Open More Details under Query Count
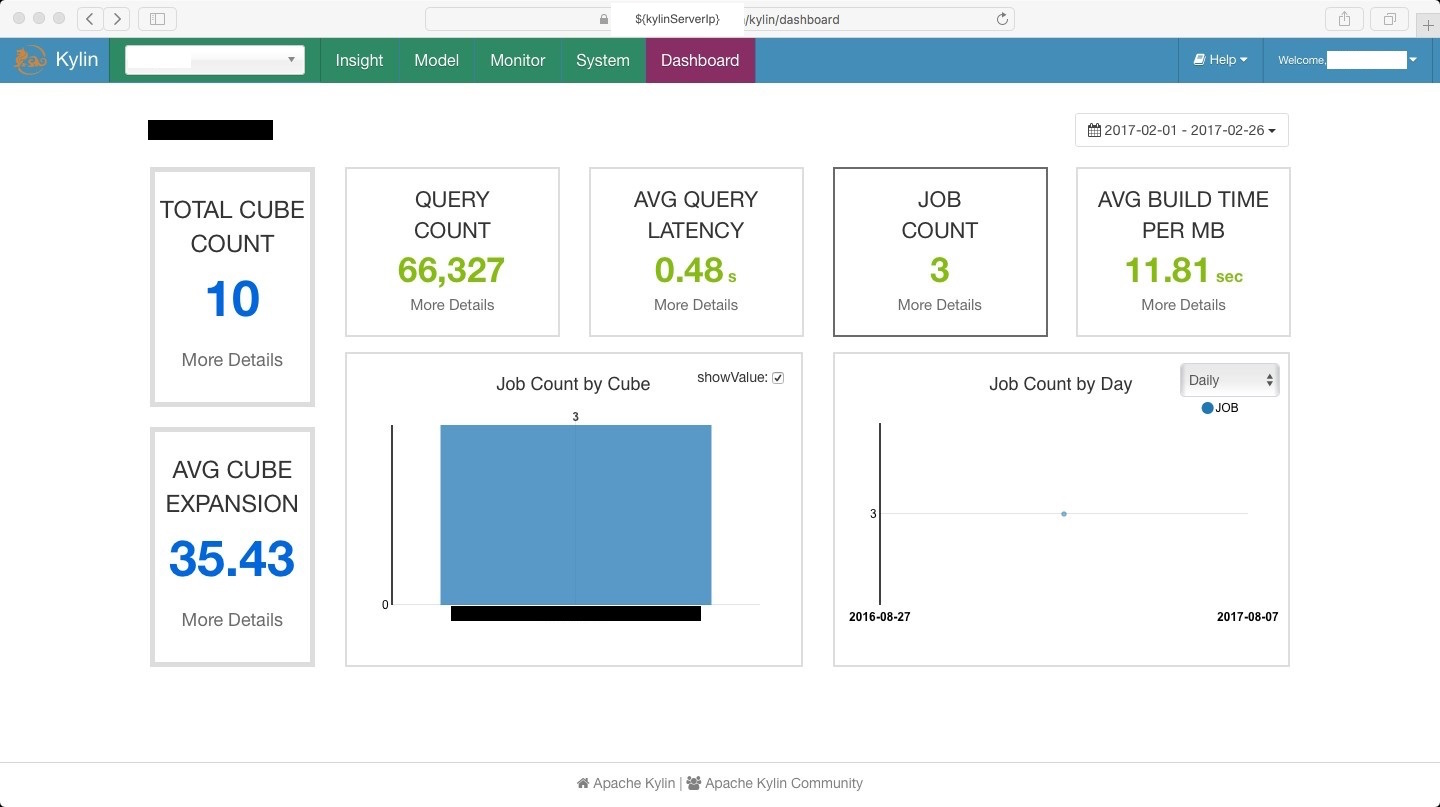The image size is (1440, 807). (452, 305)
